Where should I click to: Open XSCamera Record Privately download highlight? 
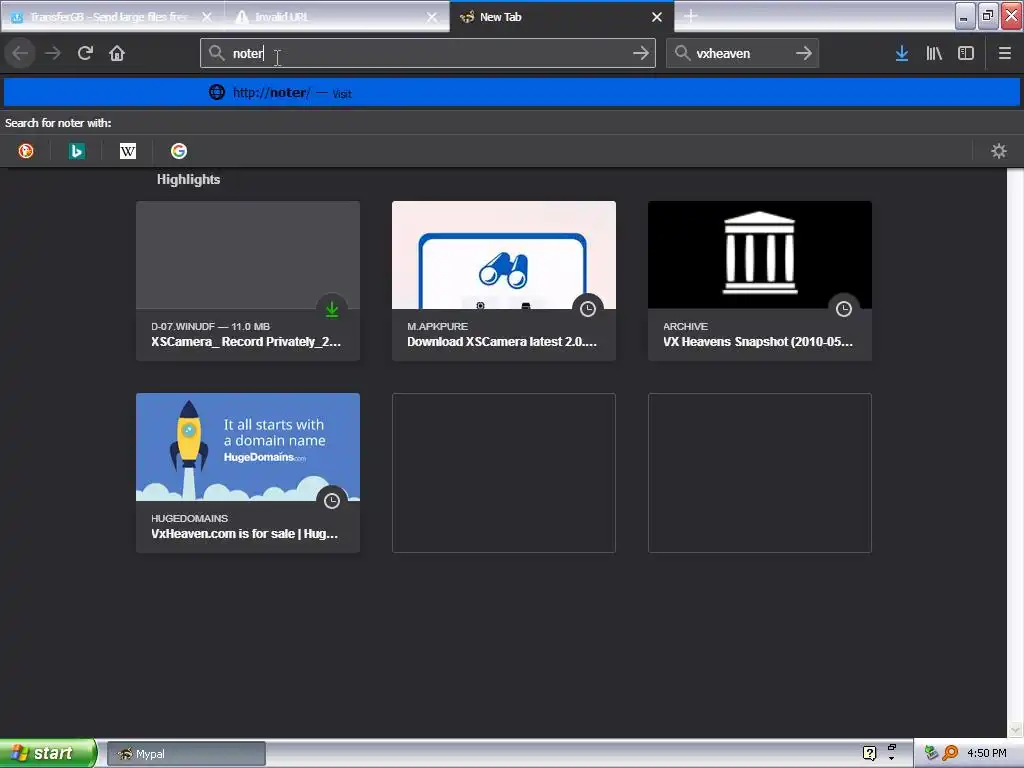[x=248, y=281]
